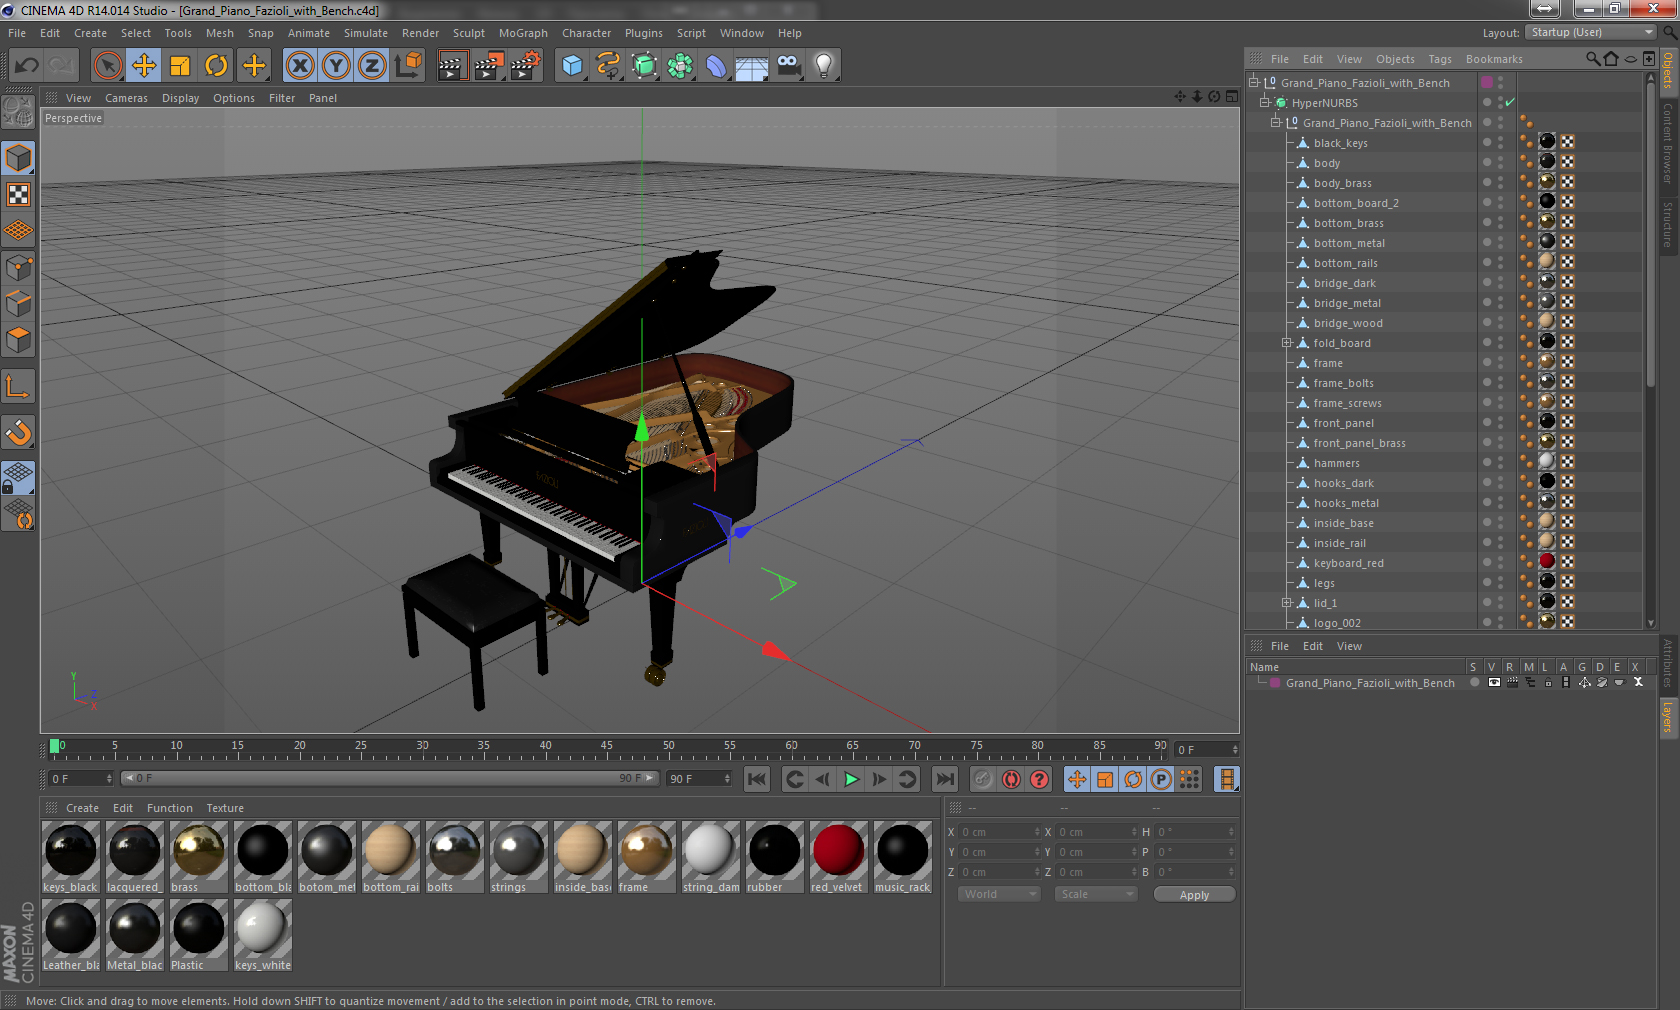Activate the Rotate tool
This screenshot has height=1010, width=1680.
pyautogui.click(x=216, y=66)
